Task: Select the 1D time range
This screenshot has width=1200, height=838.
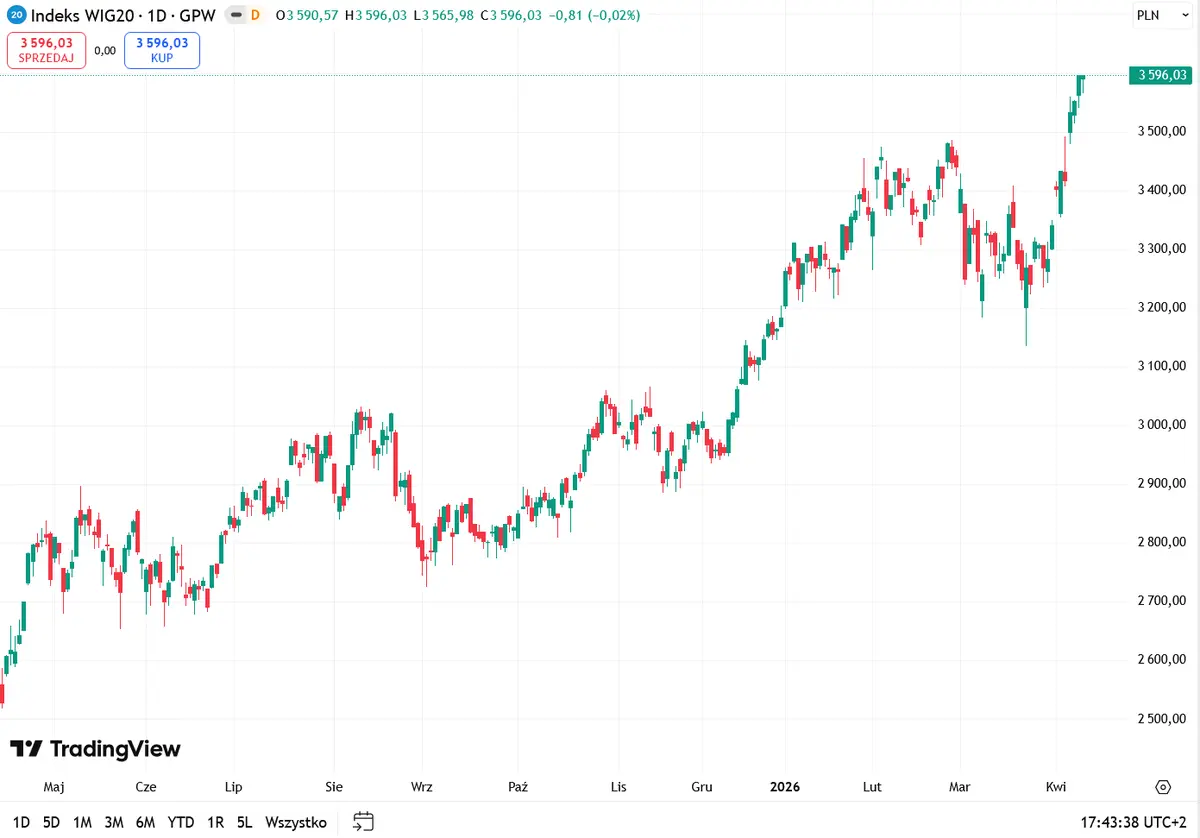Action: pyautogui.click(x=22, y=822)
